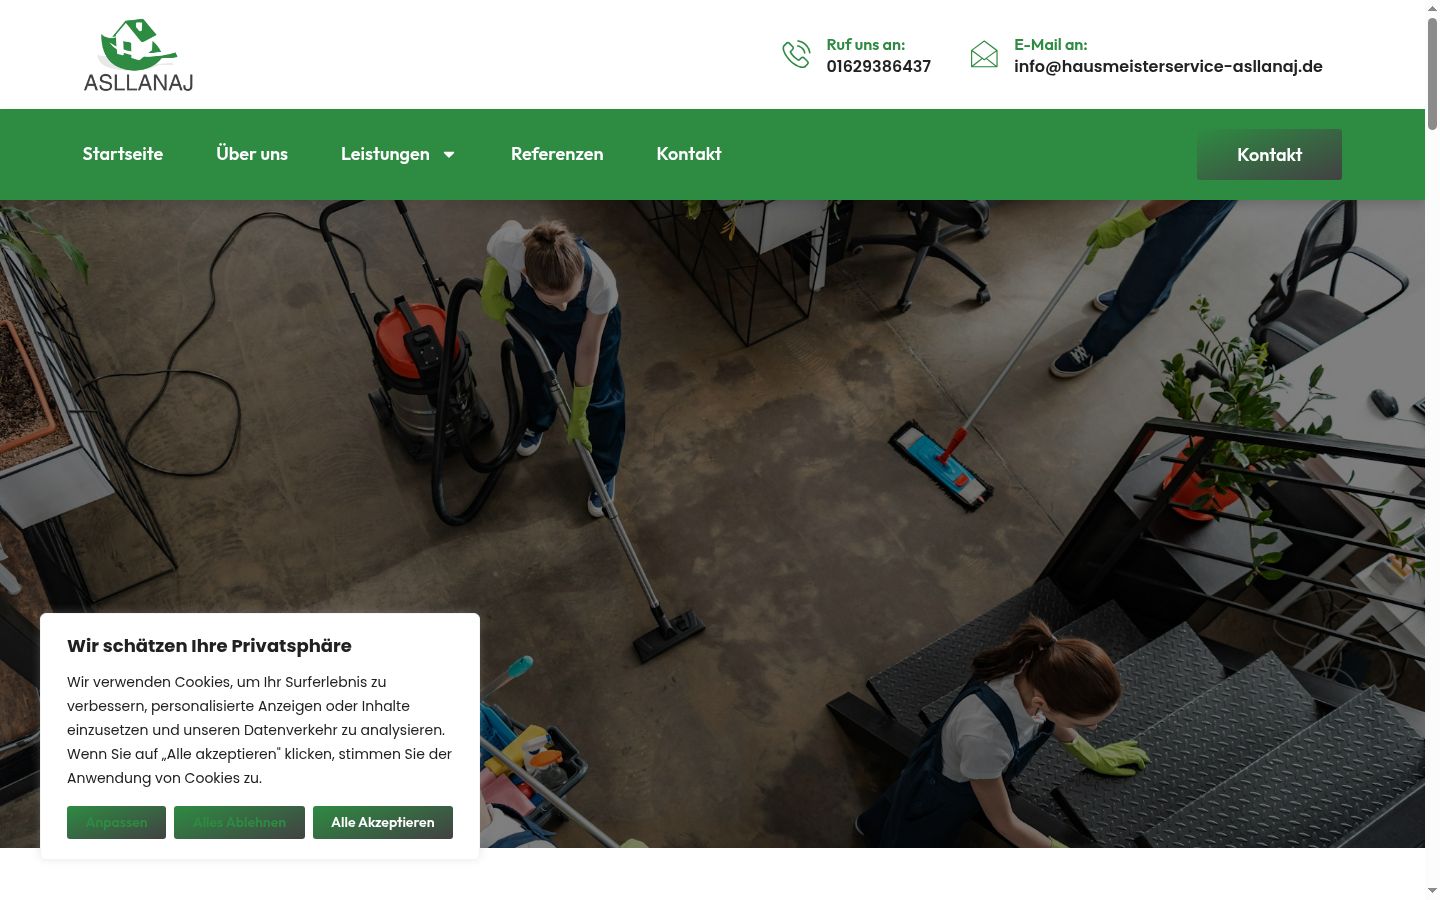
Task: Click the E-Mail an label
Action: (1050, 44)
